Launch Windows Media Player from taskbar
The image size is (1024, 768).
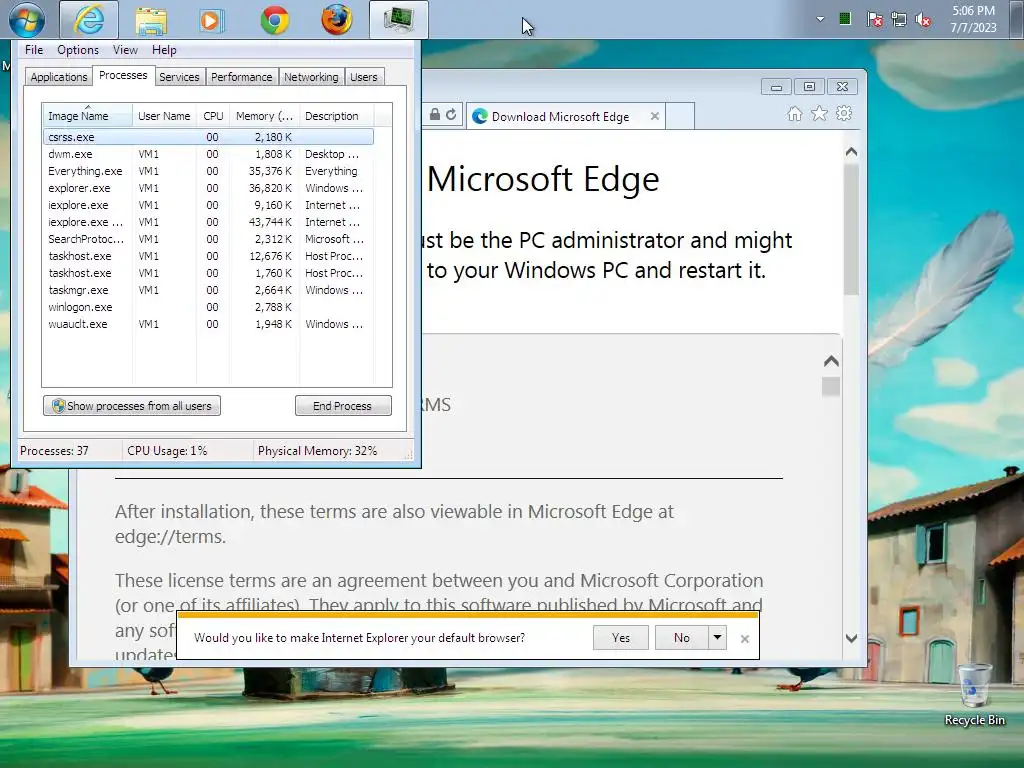point(211,20)
